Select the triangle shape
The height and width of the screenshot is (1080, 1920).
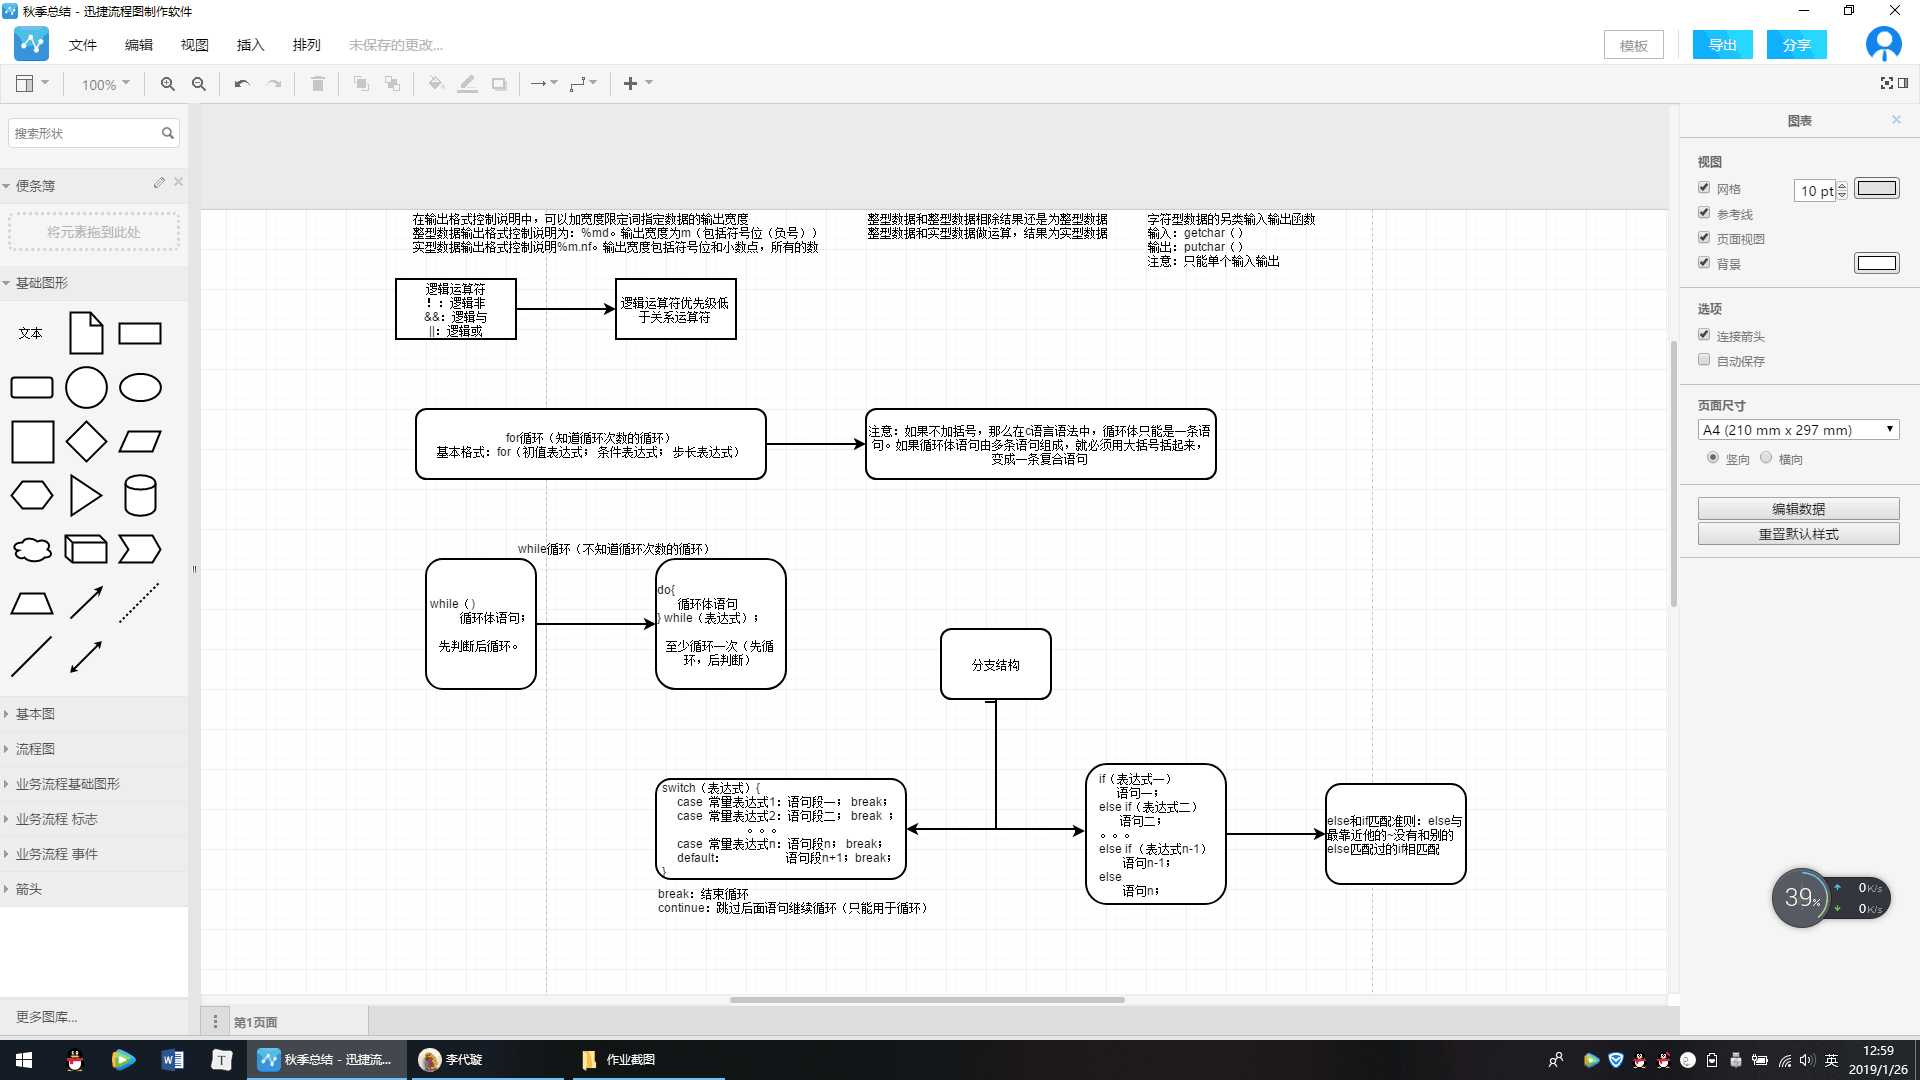coord(86,495)
